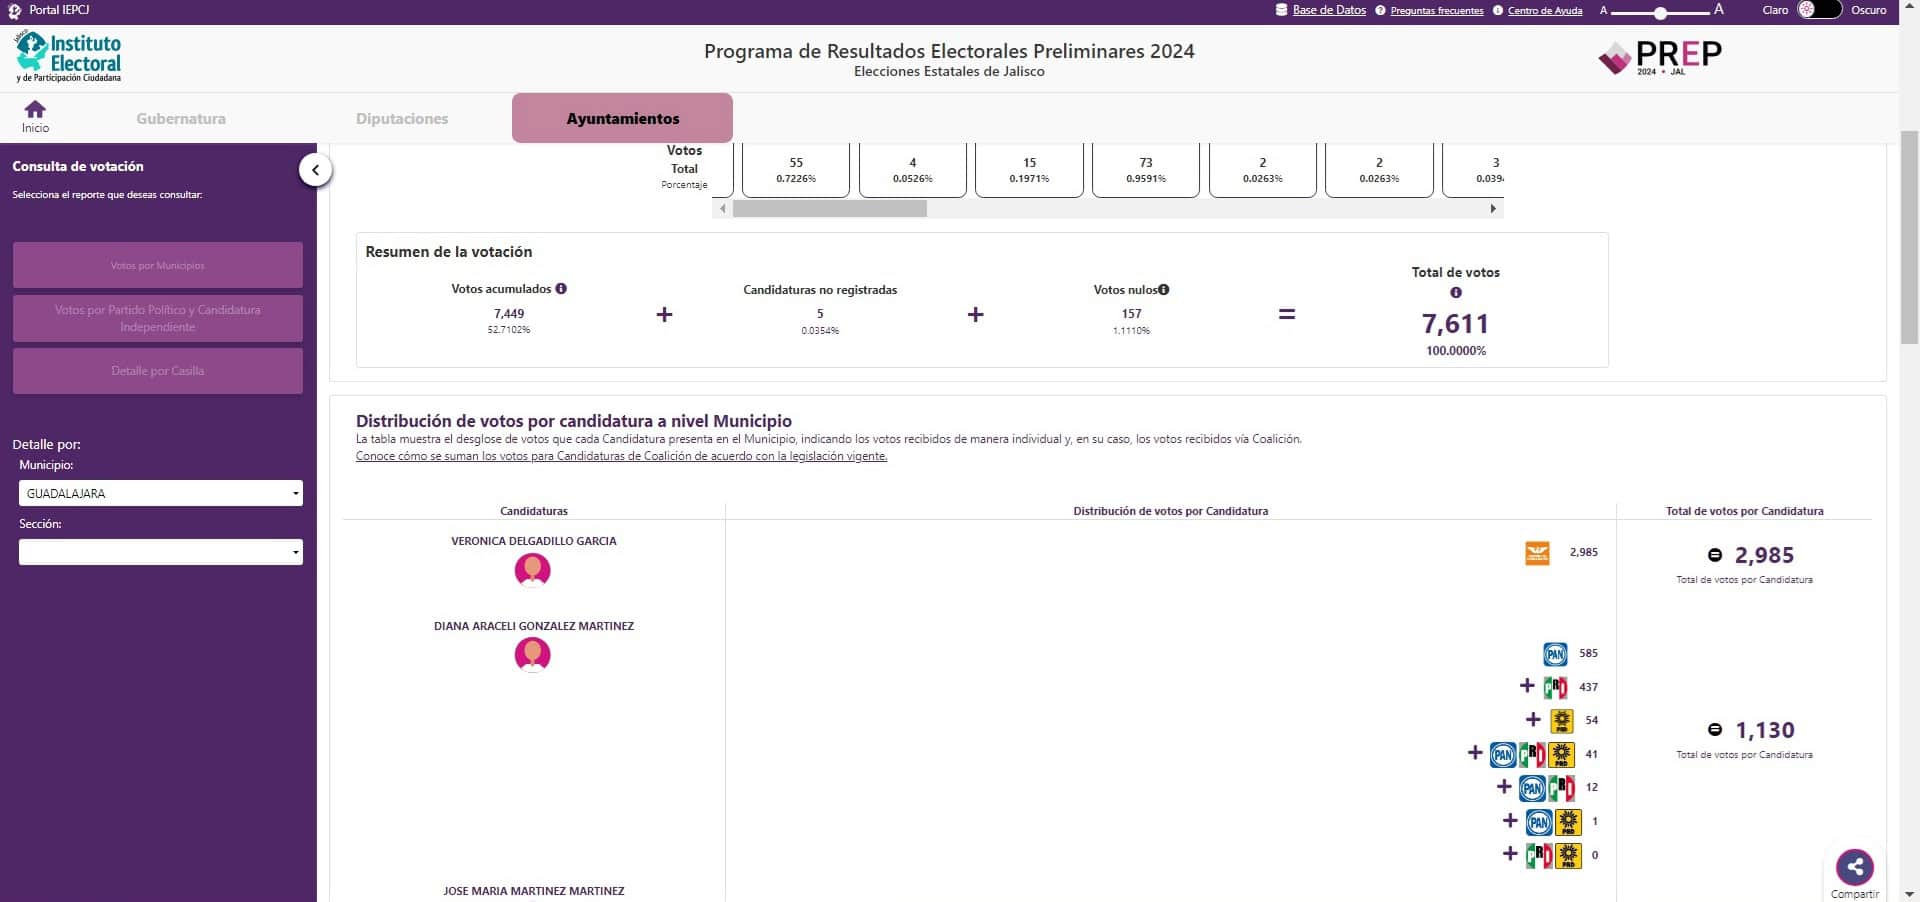This screenshot has height=902, width=1920.
Task: Click candidate name JOSE MARIA MARTINEZ MARTINEZ
Action: pos(534,891)
